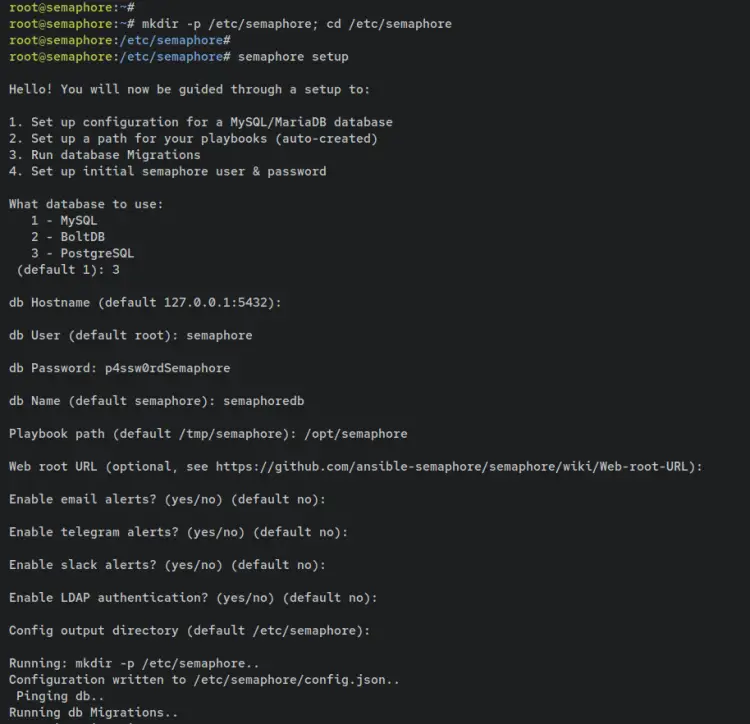Click the db User value 'semaphore'
This screenshot has width=750, height=724.
click(219, 335)
